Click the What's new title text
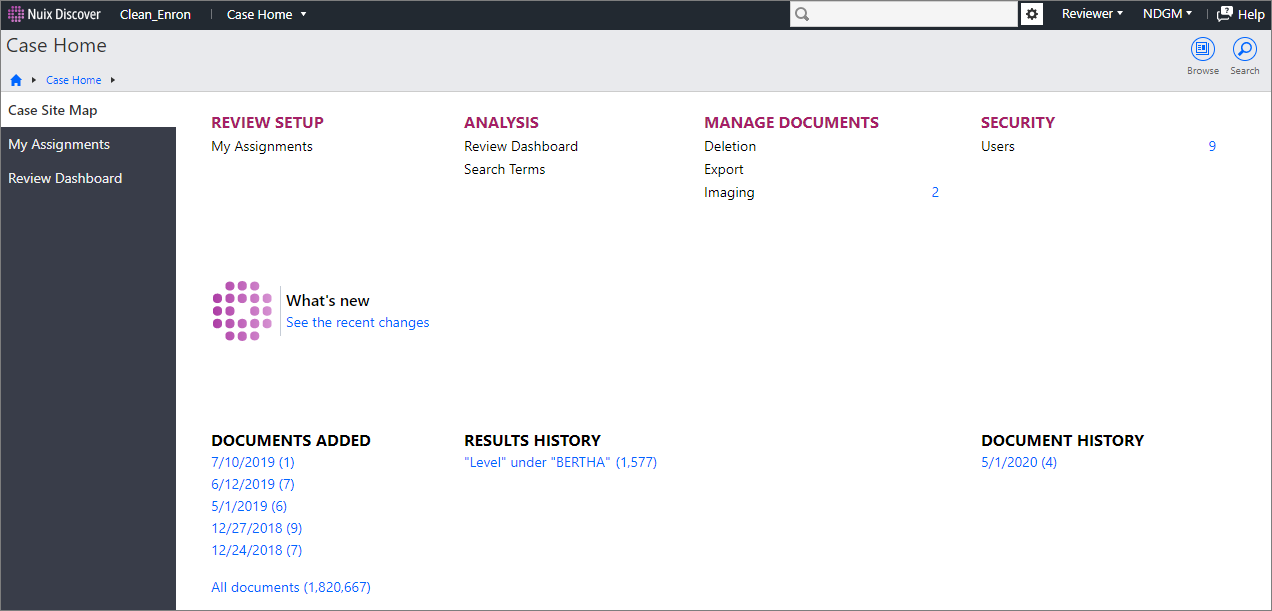This screenshot has width=1272, height=611. click(x=328, y=300)
